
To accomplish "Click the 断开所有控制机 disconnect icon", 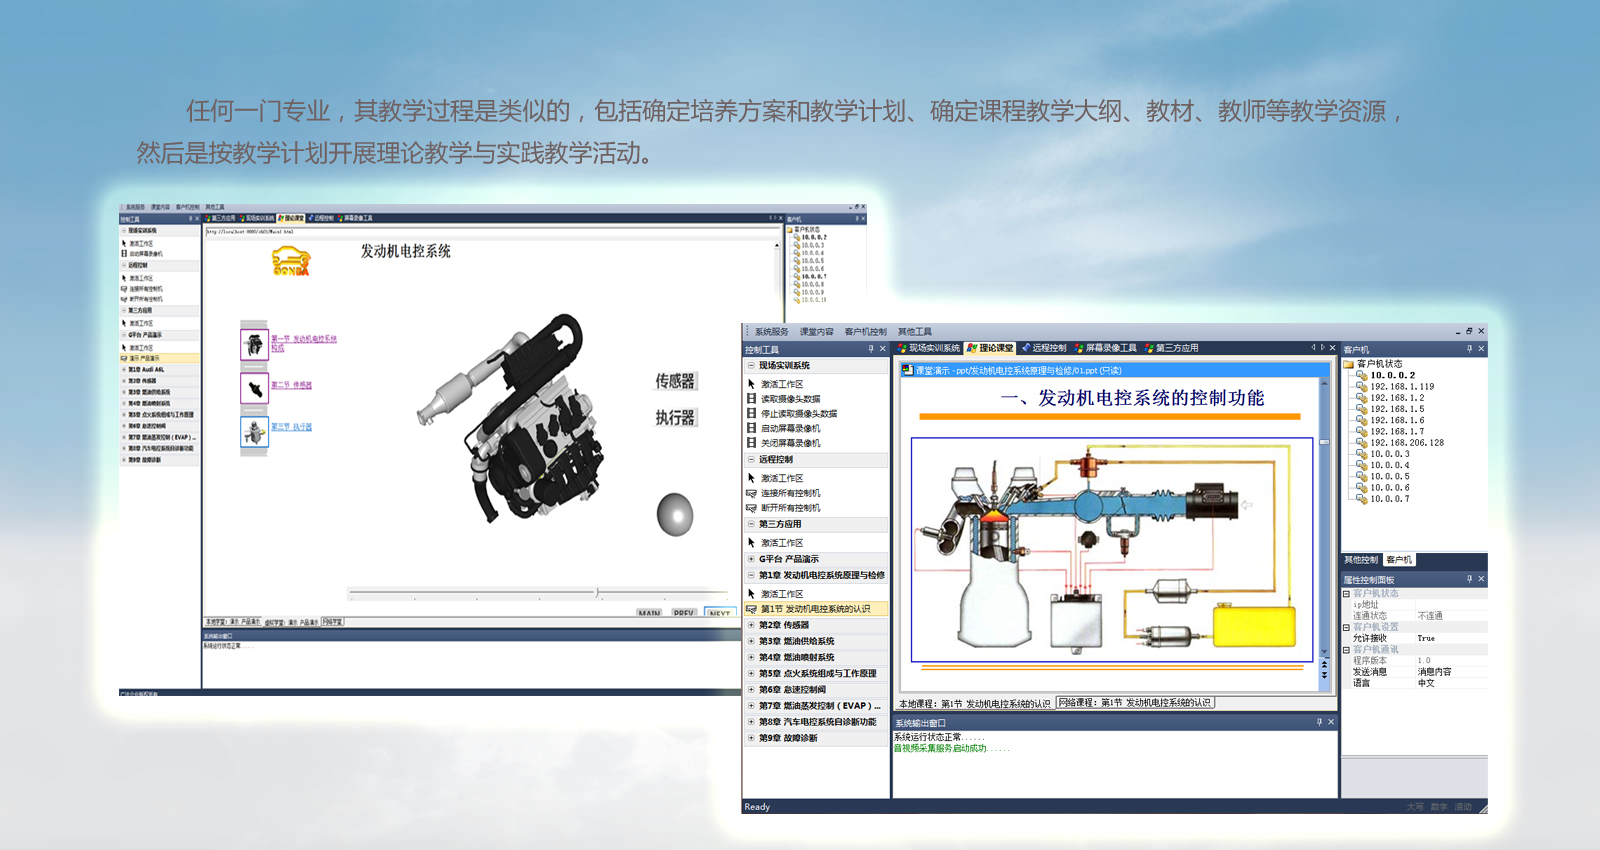I will click(x=752, y=508).
